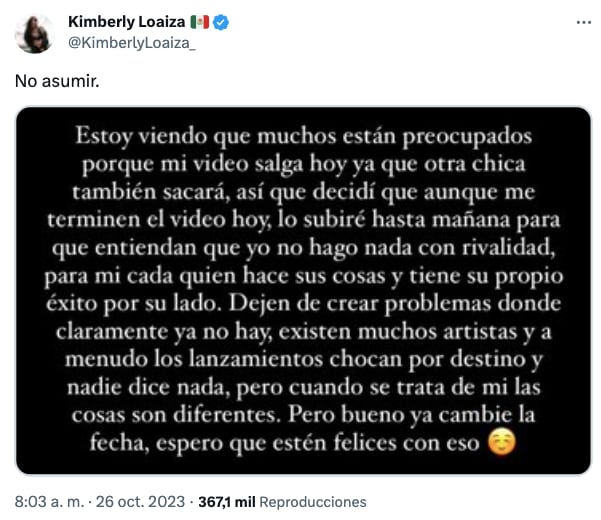Click the relieved face emoji in image
Screen dimensions: 601x520
(x=502, y=442)
